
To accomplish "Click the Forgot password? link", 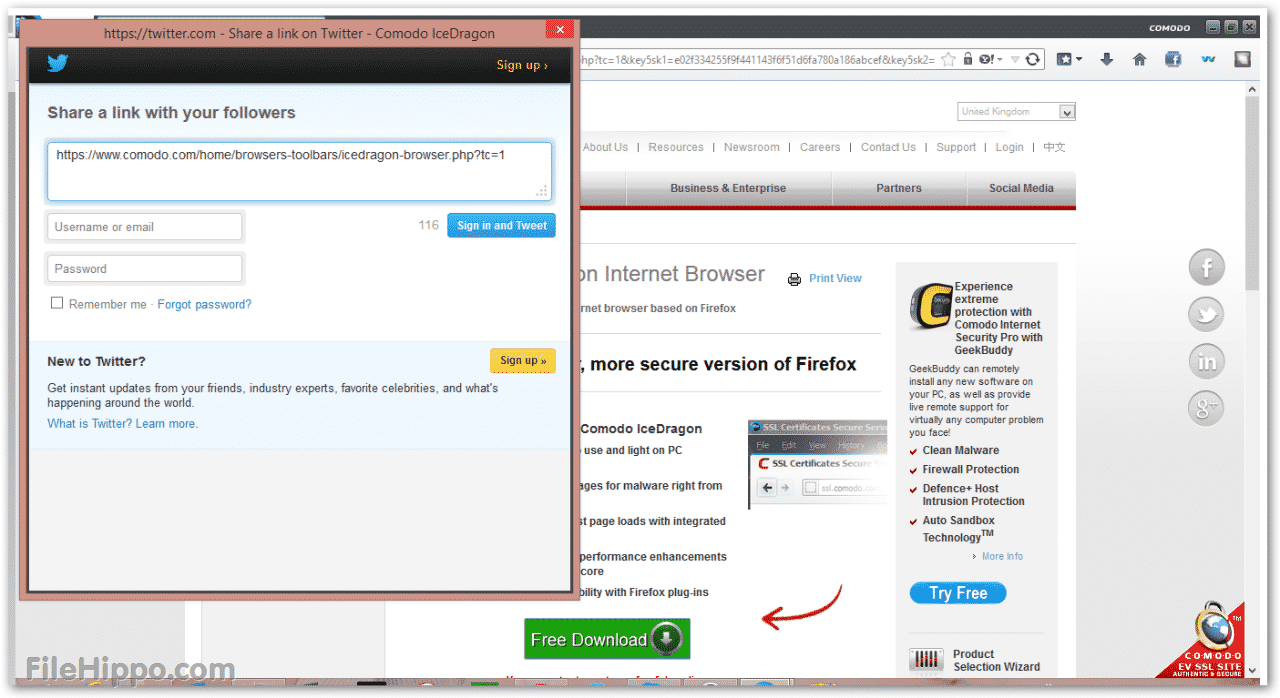I will tap(204, 304).
